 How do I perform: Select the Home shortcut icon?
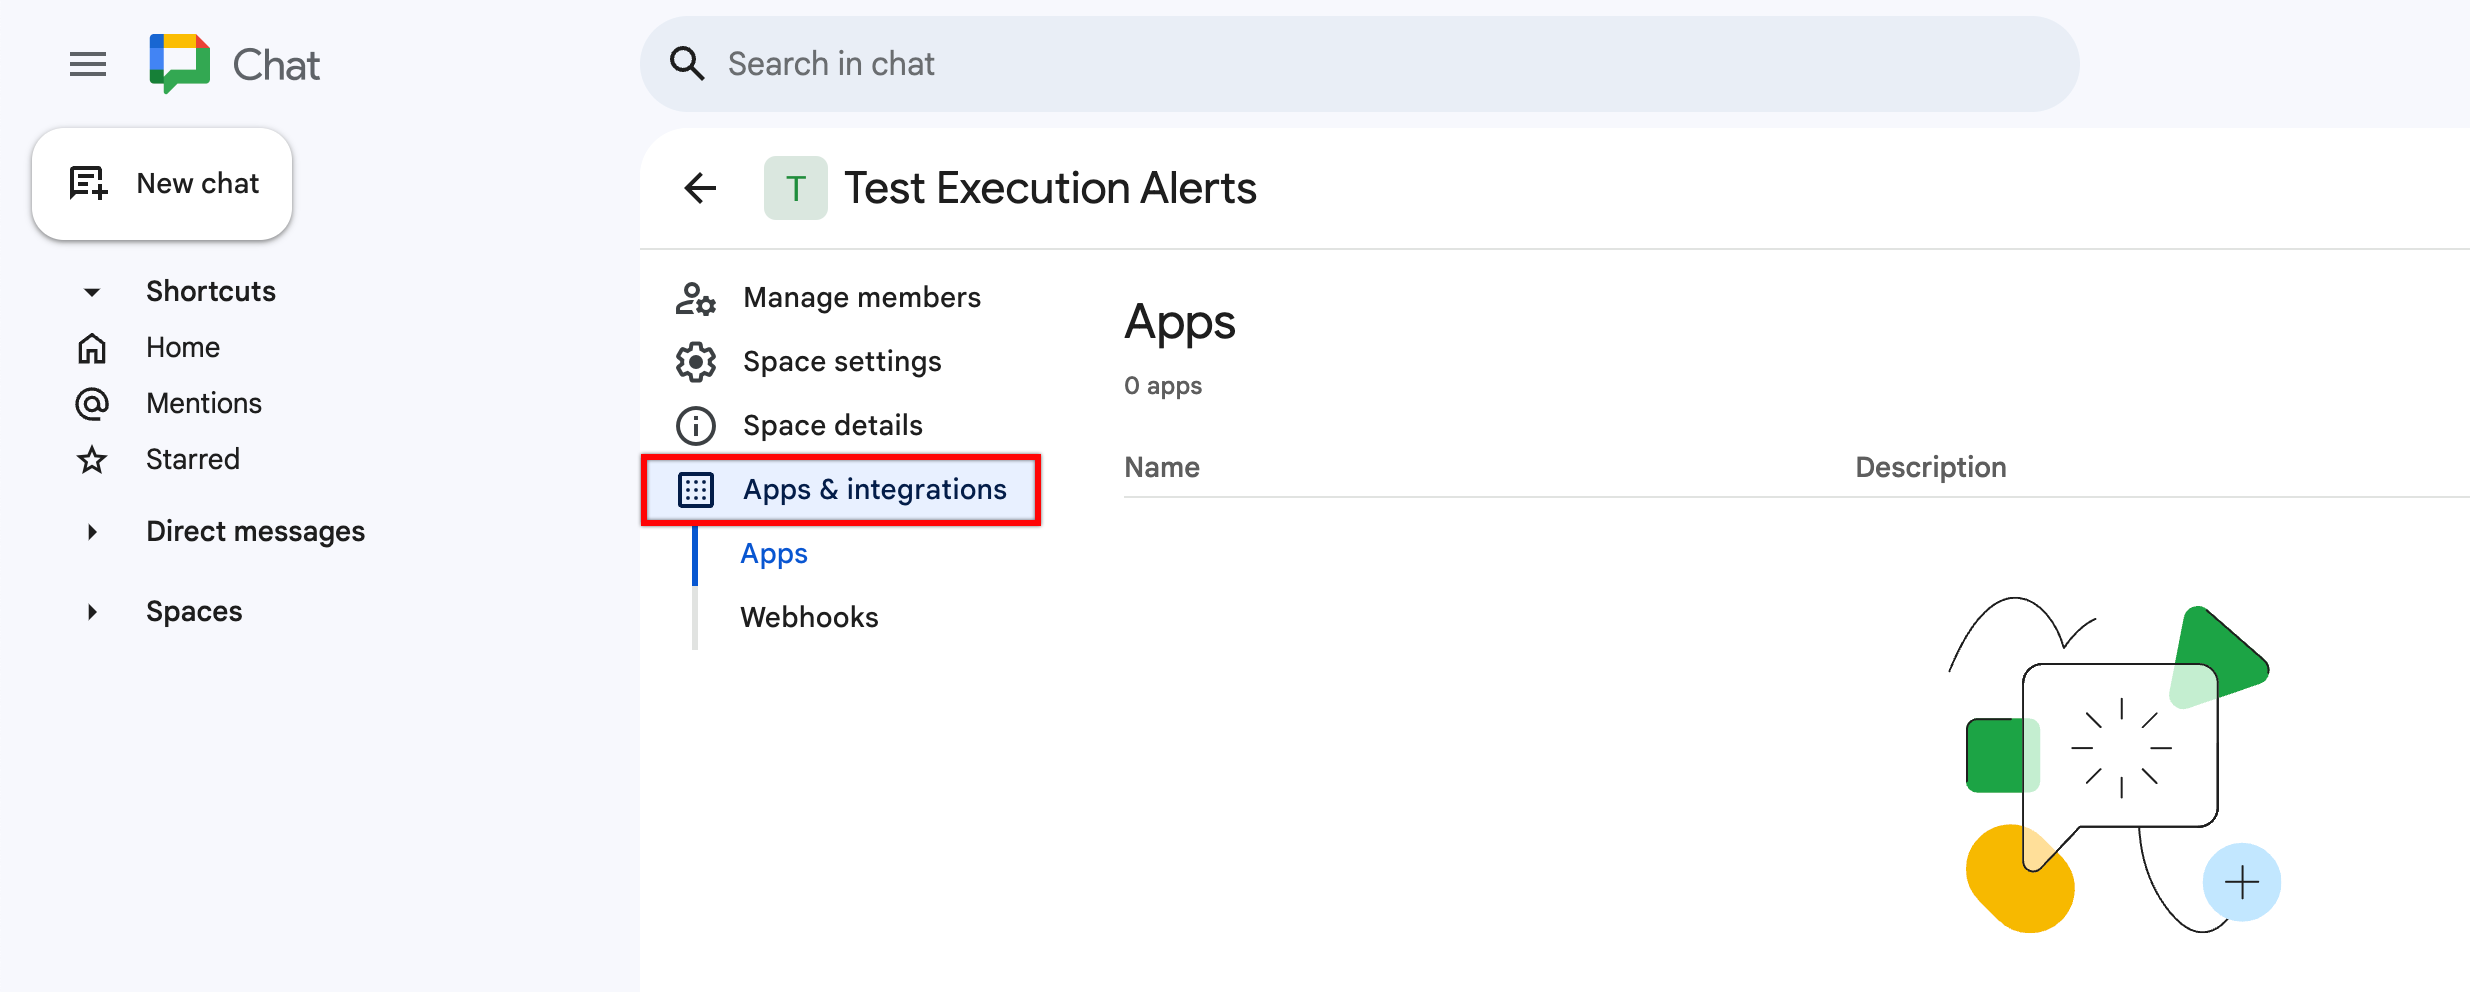(91, 347)
